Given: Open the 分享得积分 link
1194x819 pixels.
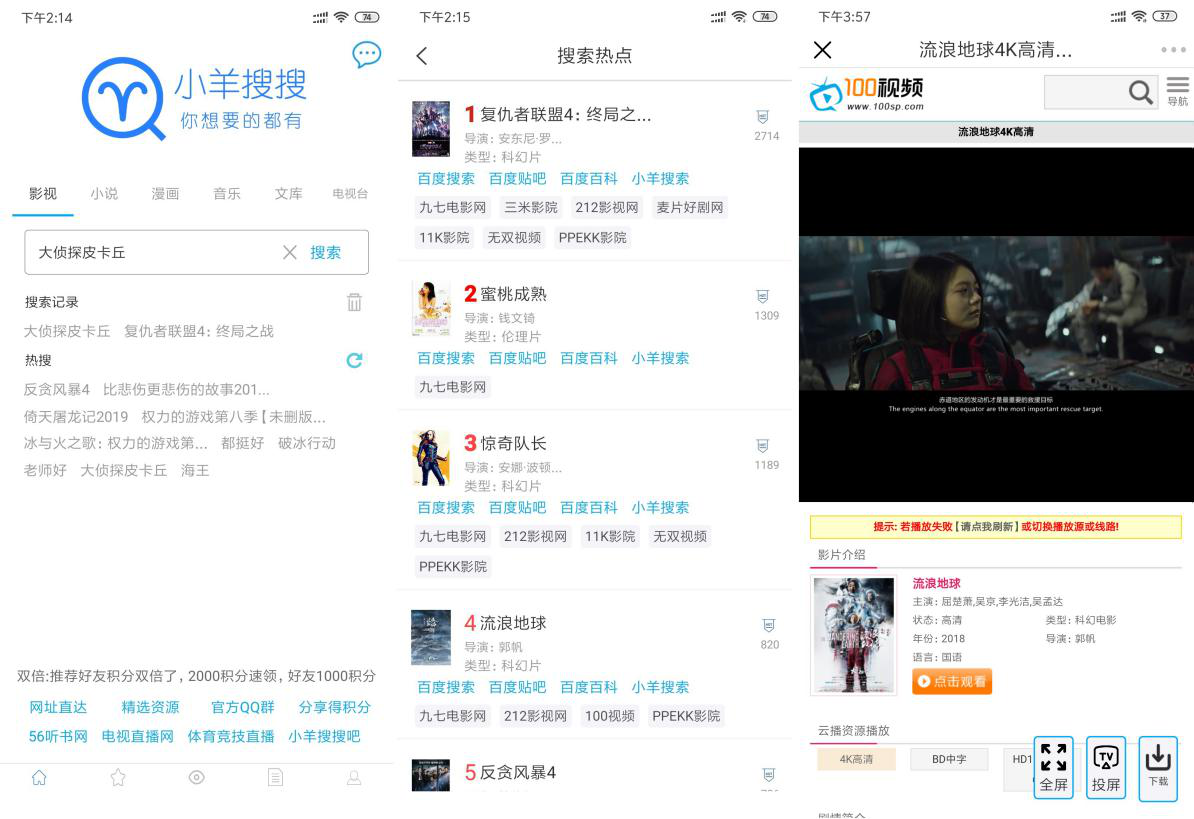Looking at the screenshot, I should point(334,707).
